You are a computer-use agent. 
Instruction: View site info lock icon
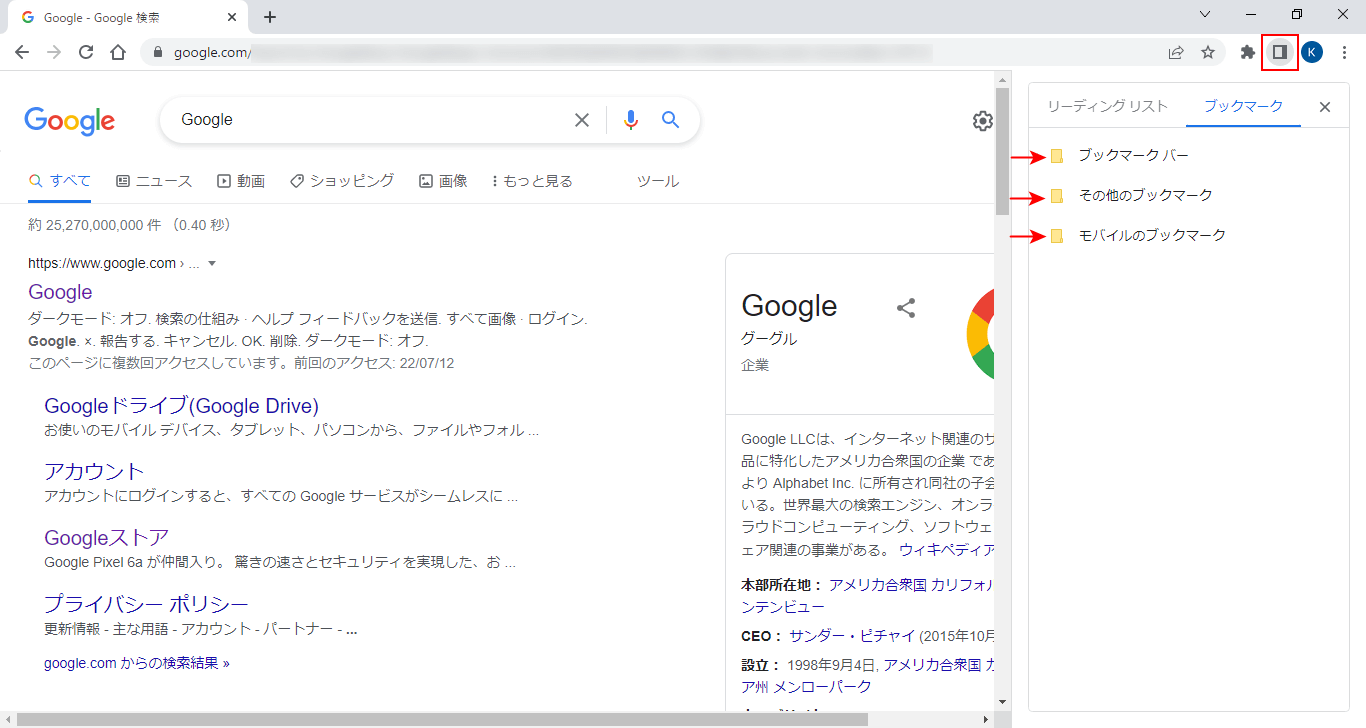[157, 52]
